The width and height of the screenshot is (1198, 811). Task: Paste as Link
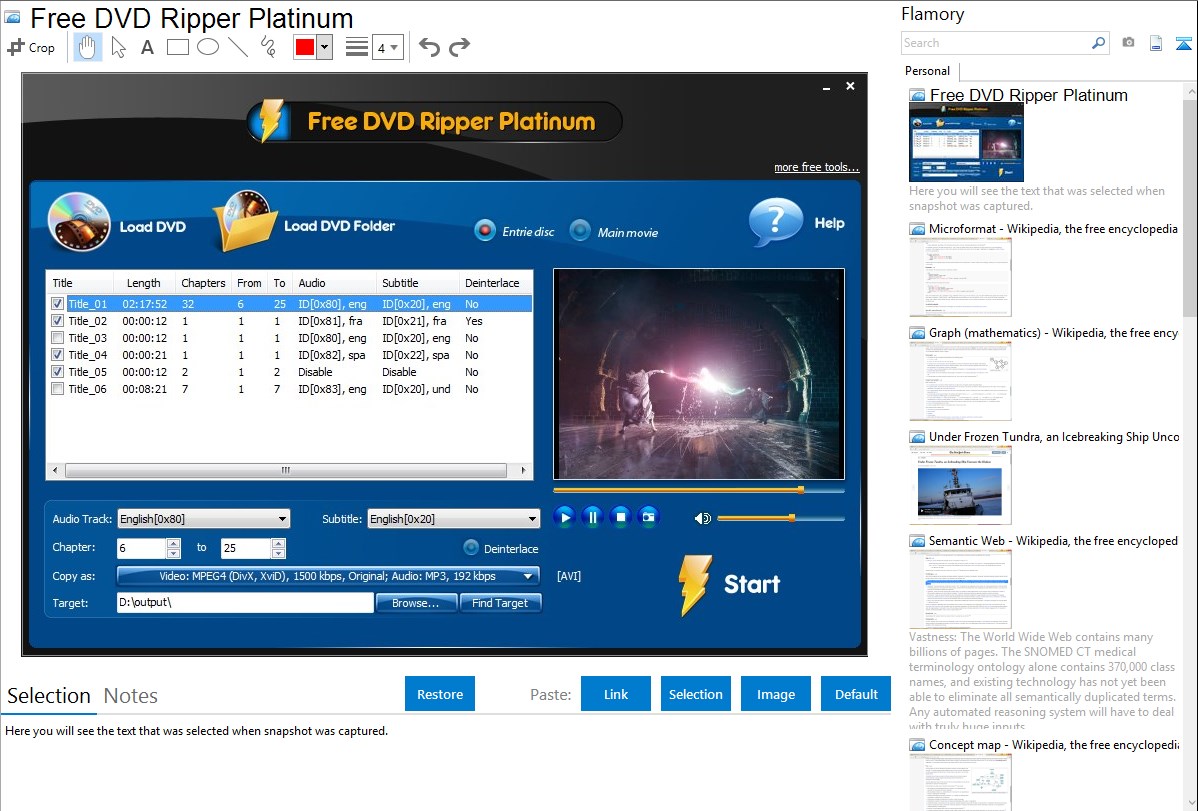click(616, 694)
